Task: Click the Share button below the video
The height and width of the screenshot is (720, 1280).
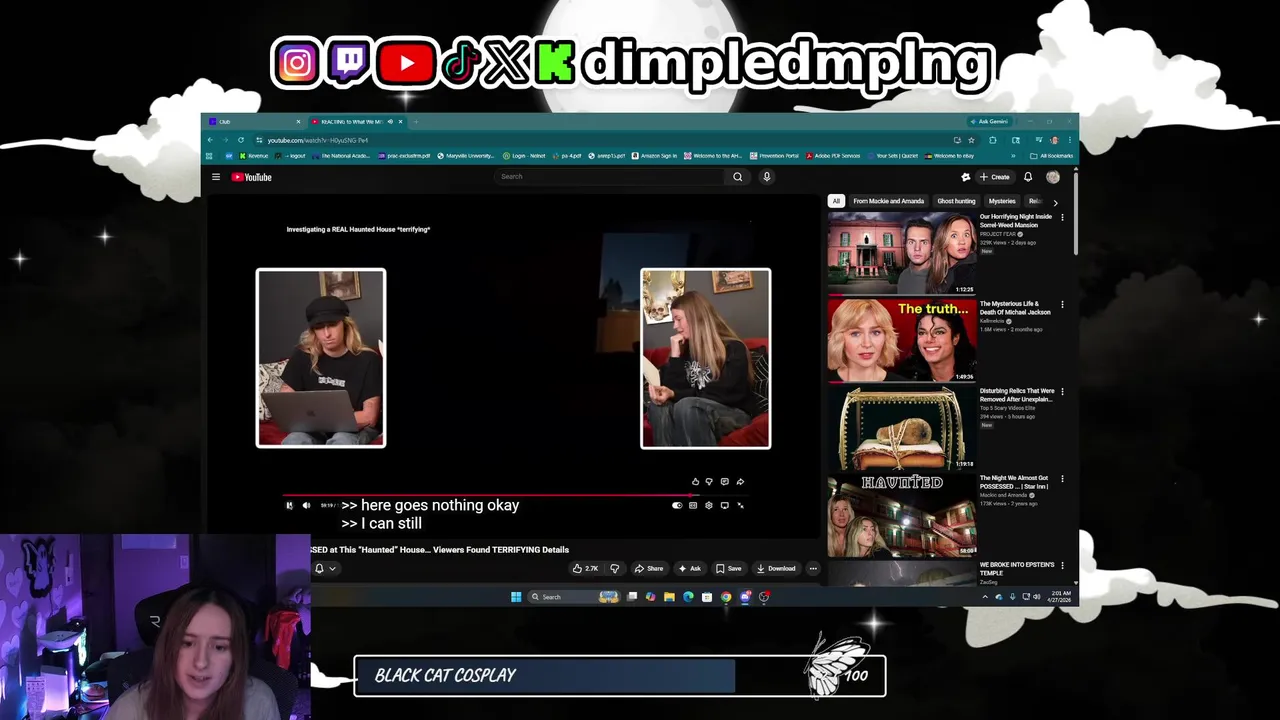Action: 649,569
